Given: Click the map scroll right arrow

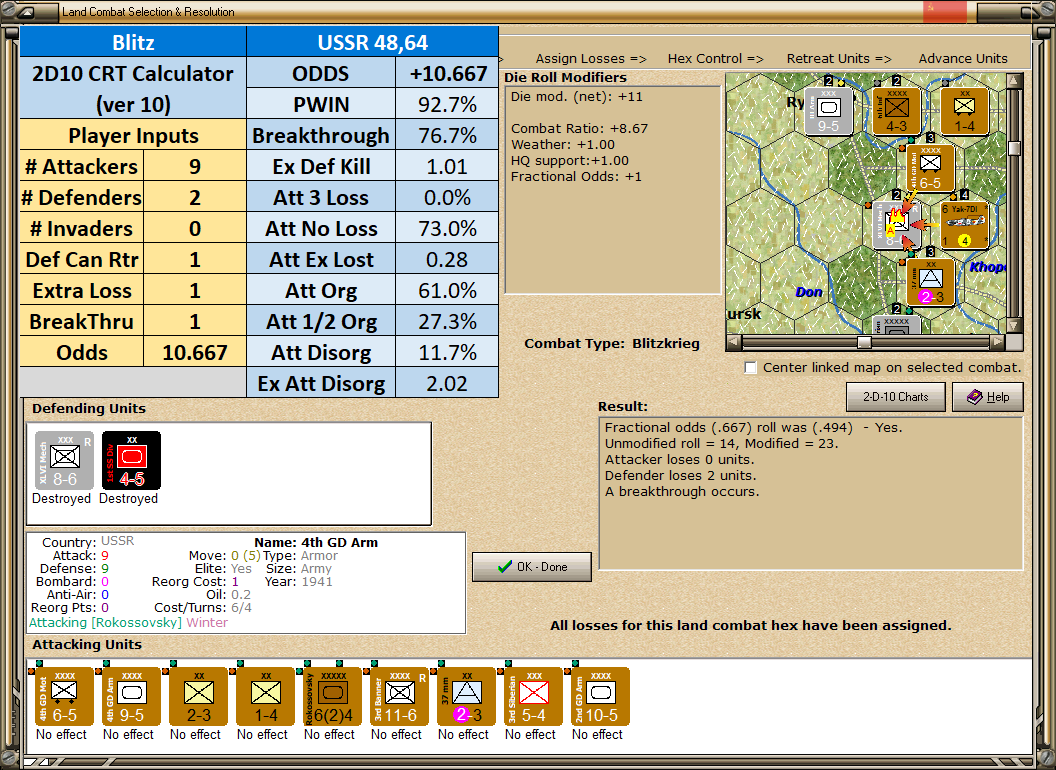Looking at the screenshot, I should [998, 342].
